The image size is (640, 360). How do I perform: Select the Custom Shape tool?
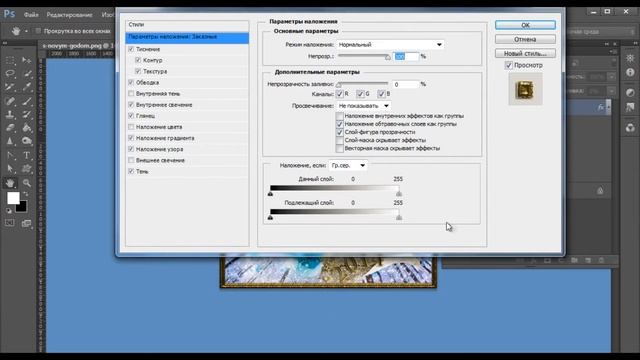[x=27, y=169]
